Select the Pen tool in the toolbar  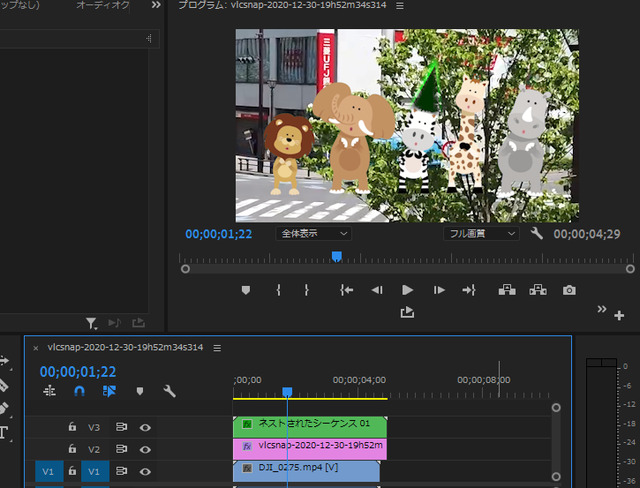3,408
